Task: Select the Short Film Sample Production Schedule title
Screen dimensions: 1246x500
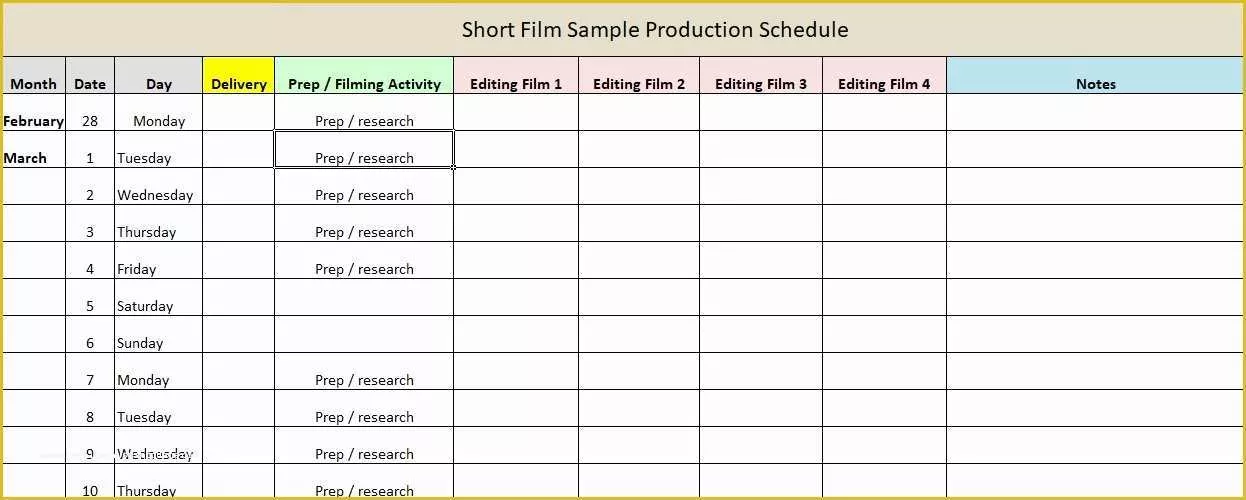Action: (x=655, y=29)
